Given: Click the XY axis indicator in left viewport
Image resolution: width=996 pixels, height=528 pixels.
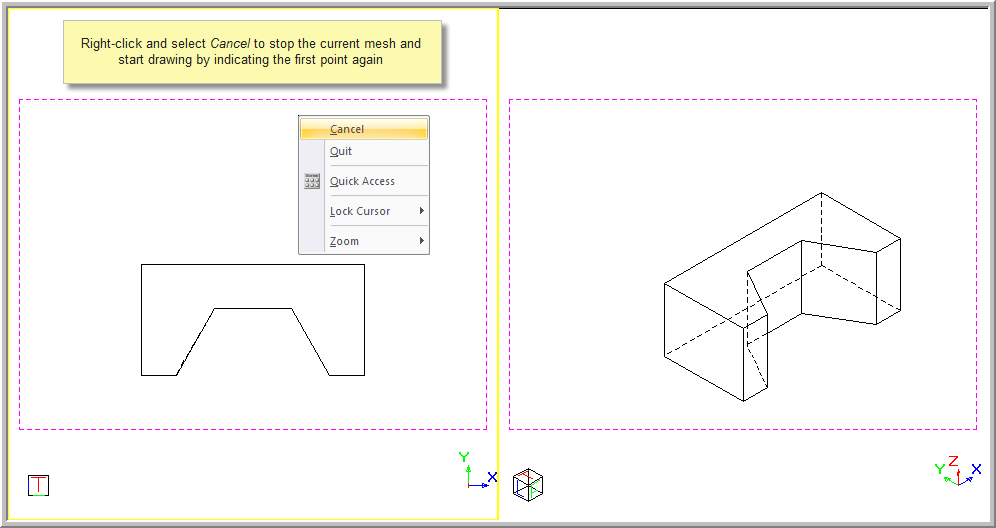Looking at the screenshot, I should tap(476, 473).
